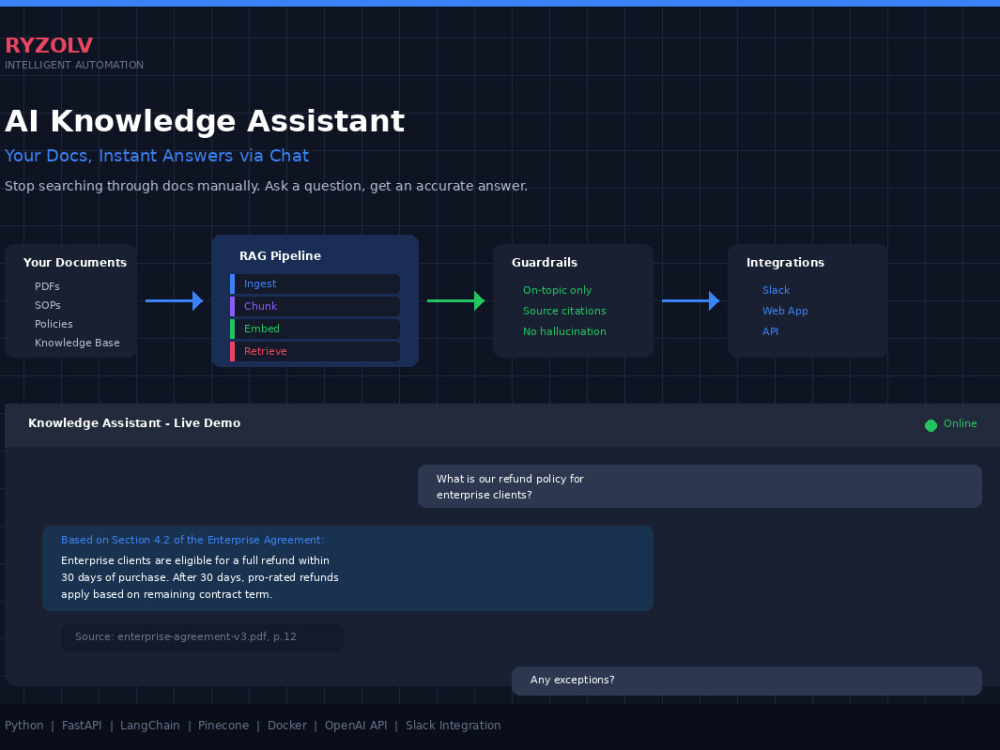
Task: Click Slack Integration in the footer
Action: pyautogui.click(x=453, y=725)
